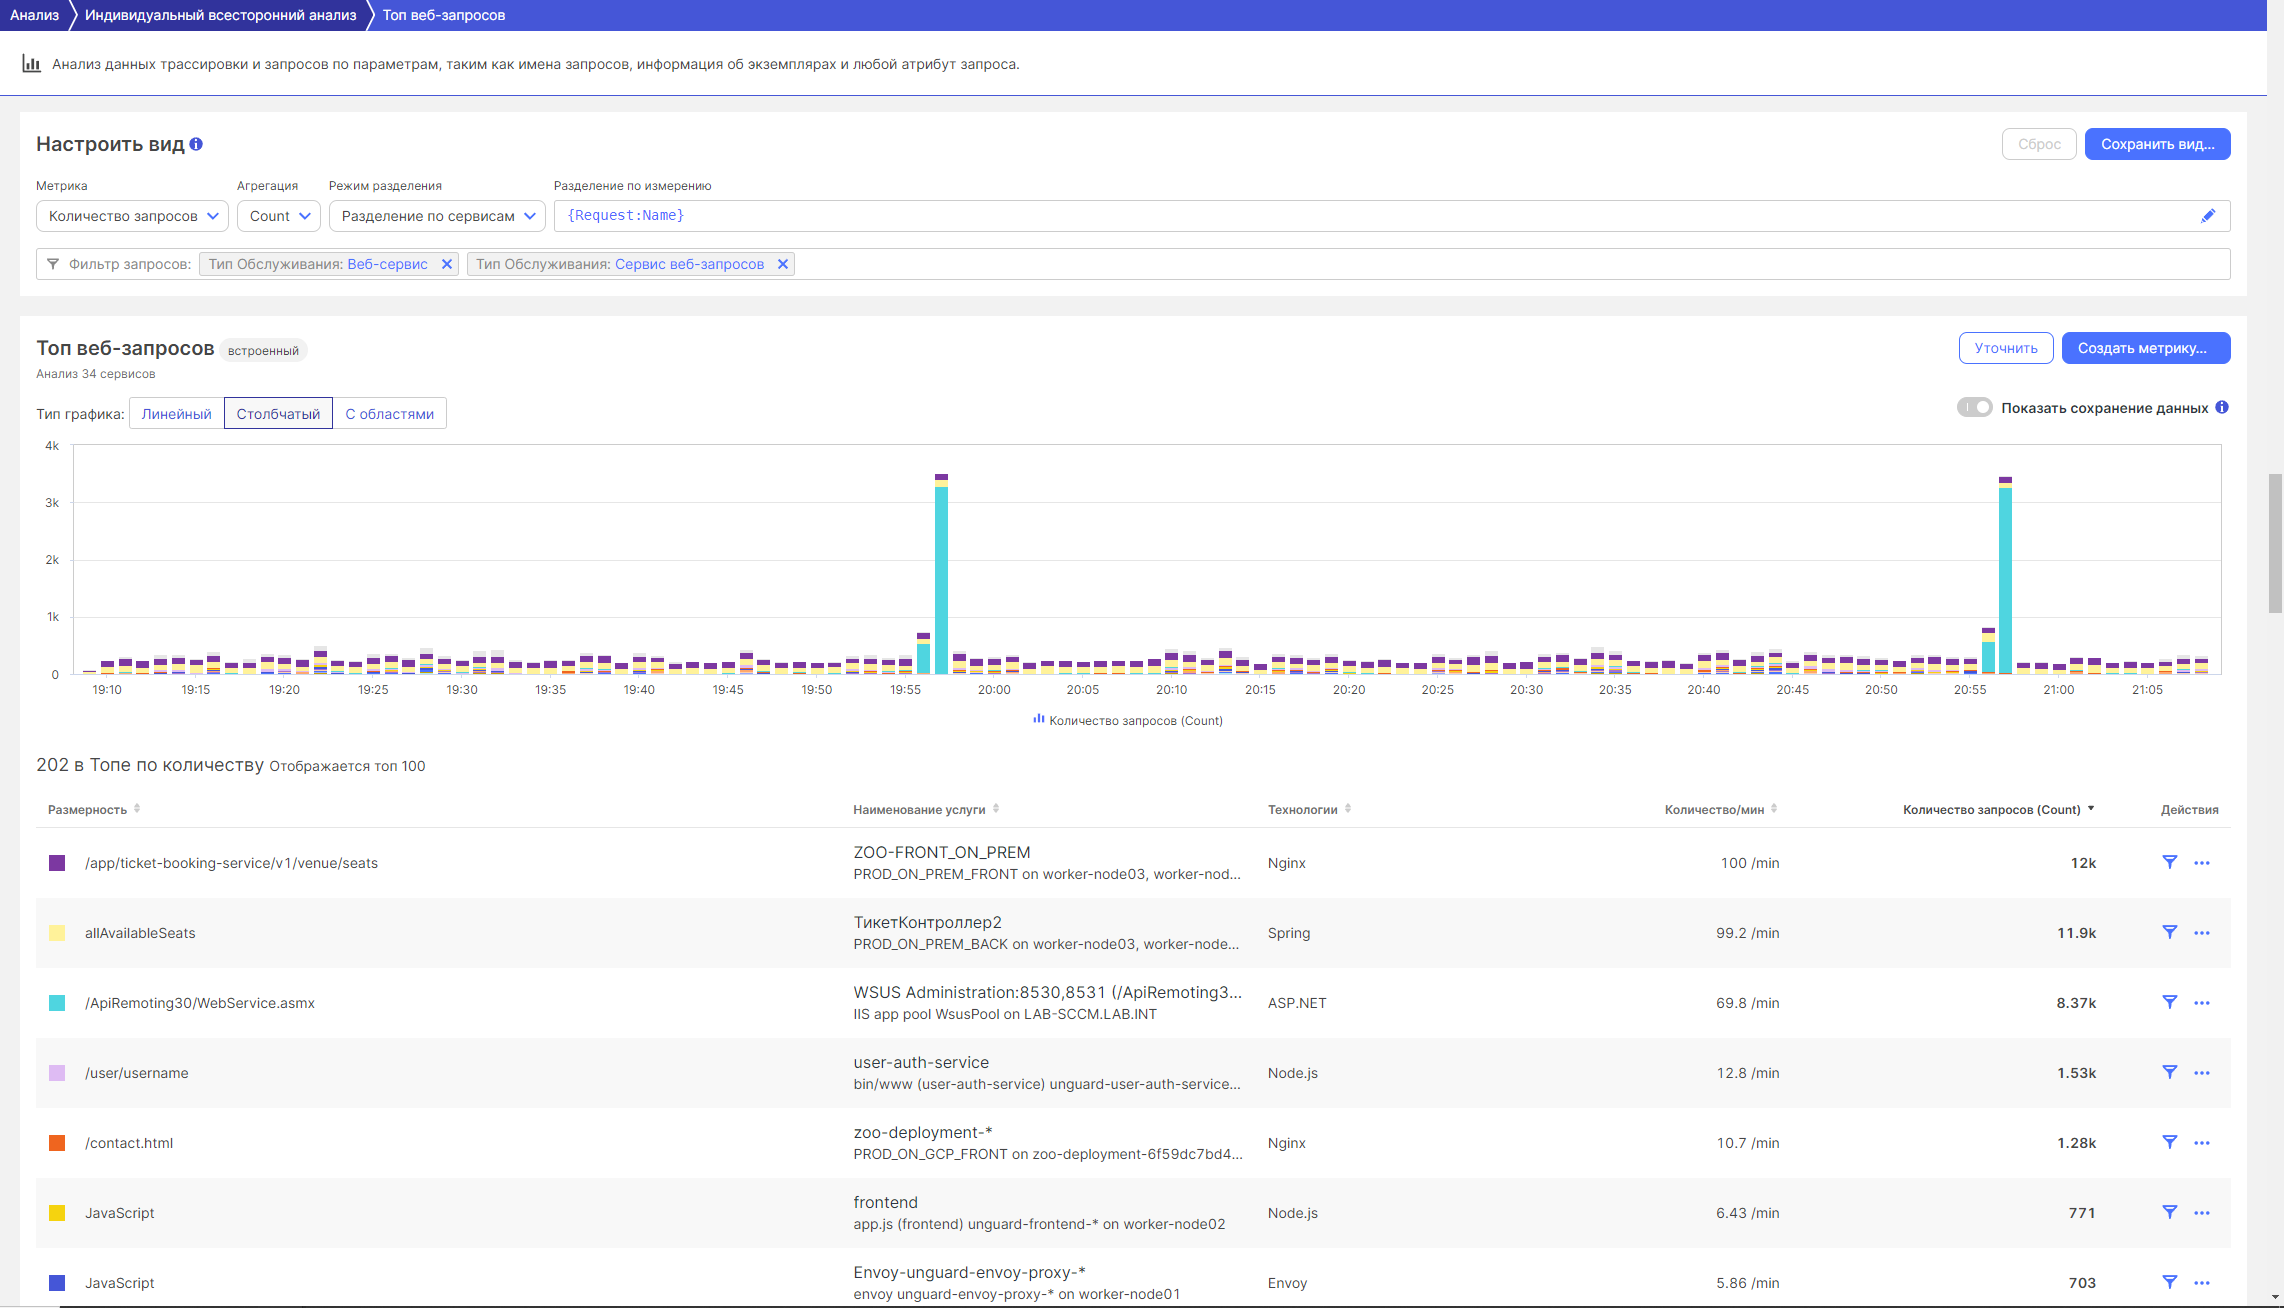Open the Количество запросов metric dropdown
Screen dimensions: 2284x1308
click(132, 216)
